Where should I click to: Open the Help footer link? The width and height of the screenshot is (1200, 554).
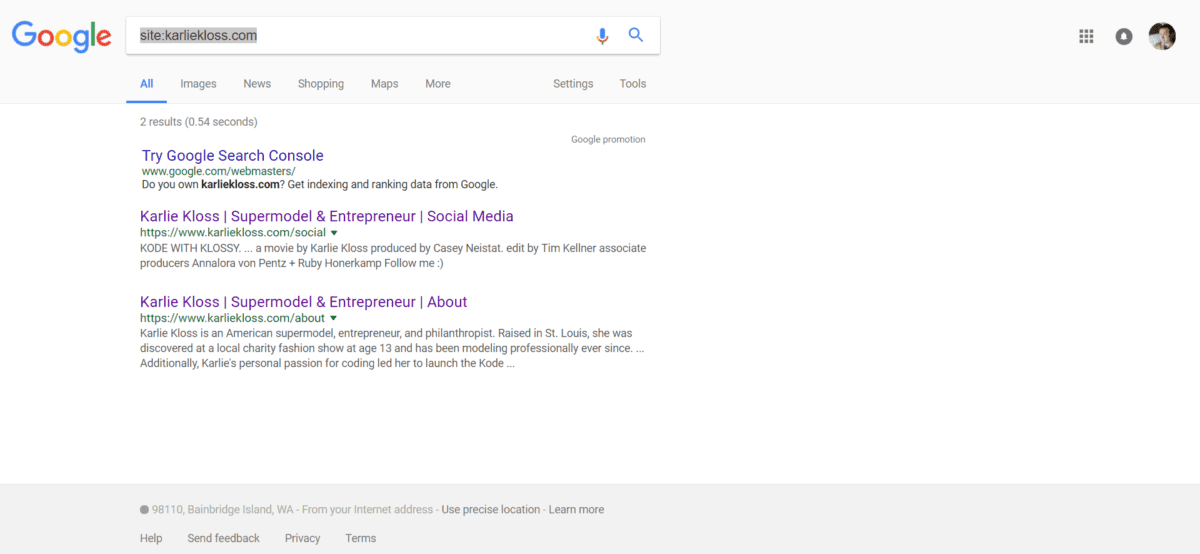[151, 538]
